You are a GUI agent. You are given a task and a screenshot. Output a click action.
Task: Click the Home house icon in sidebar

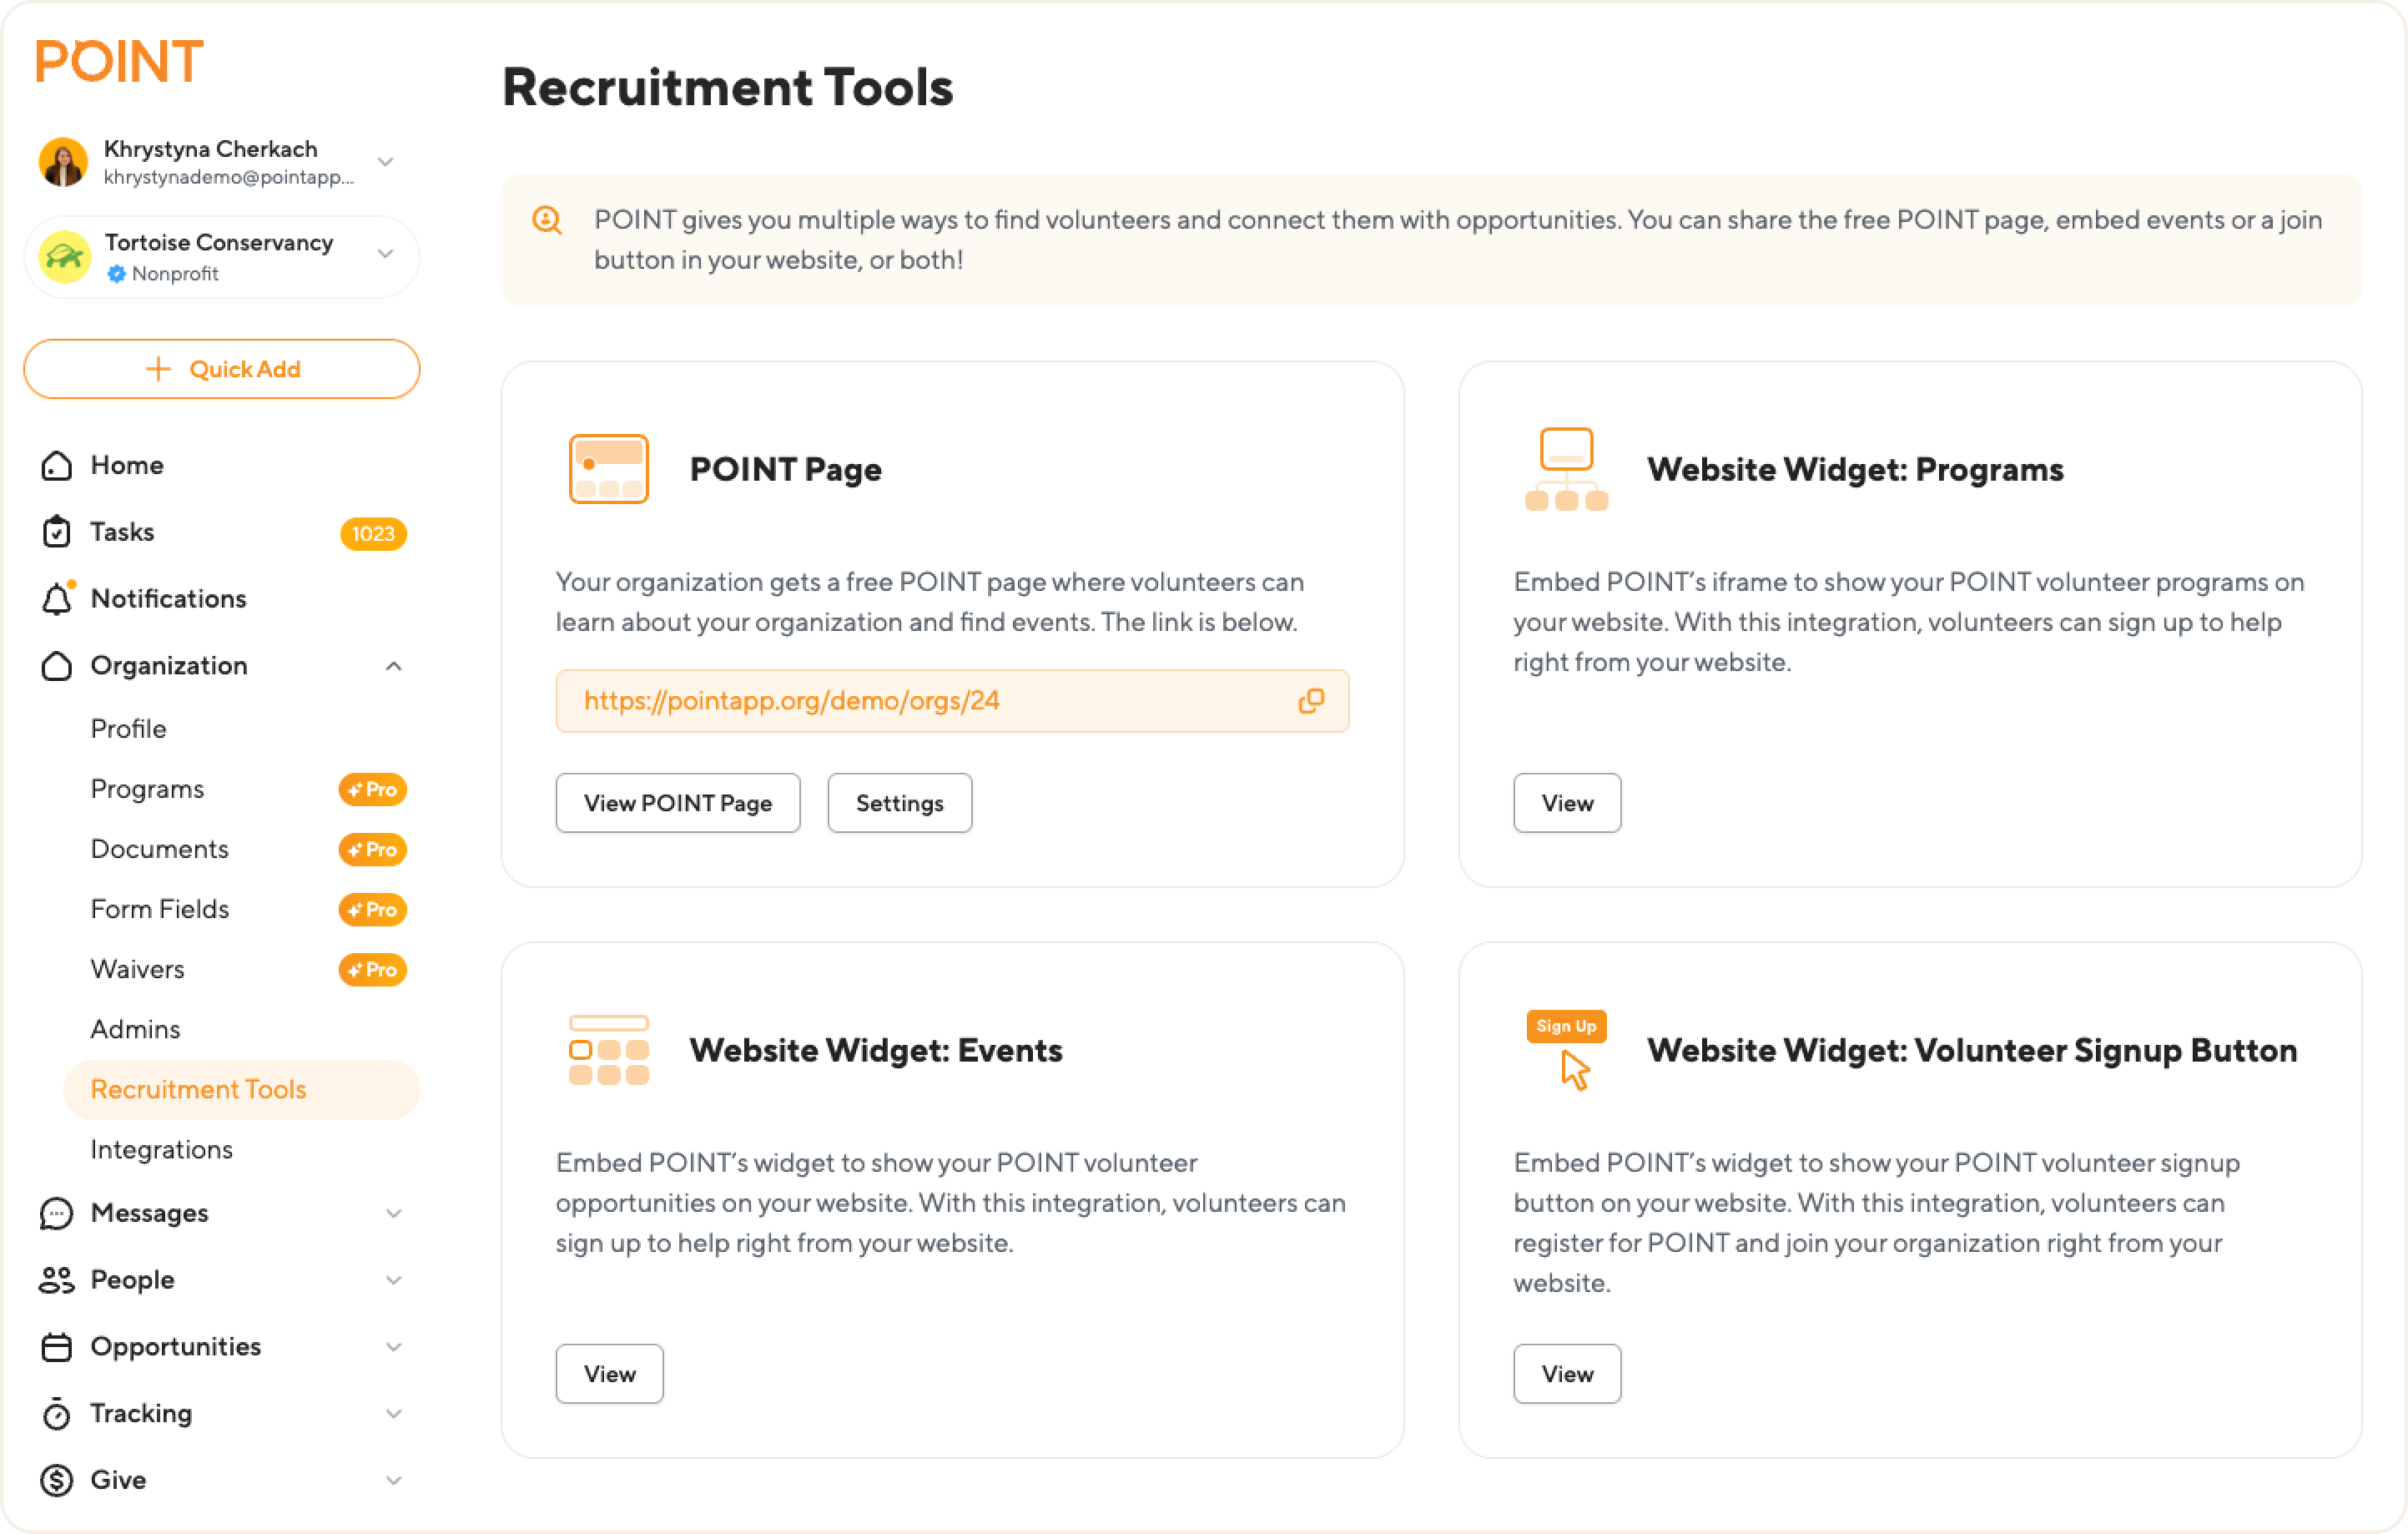[x=57, y=466]
